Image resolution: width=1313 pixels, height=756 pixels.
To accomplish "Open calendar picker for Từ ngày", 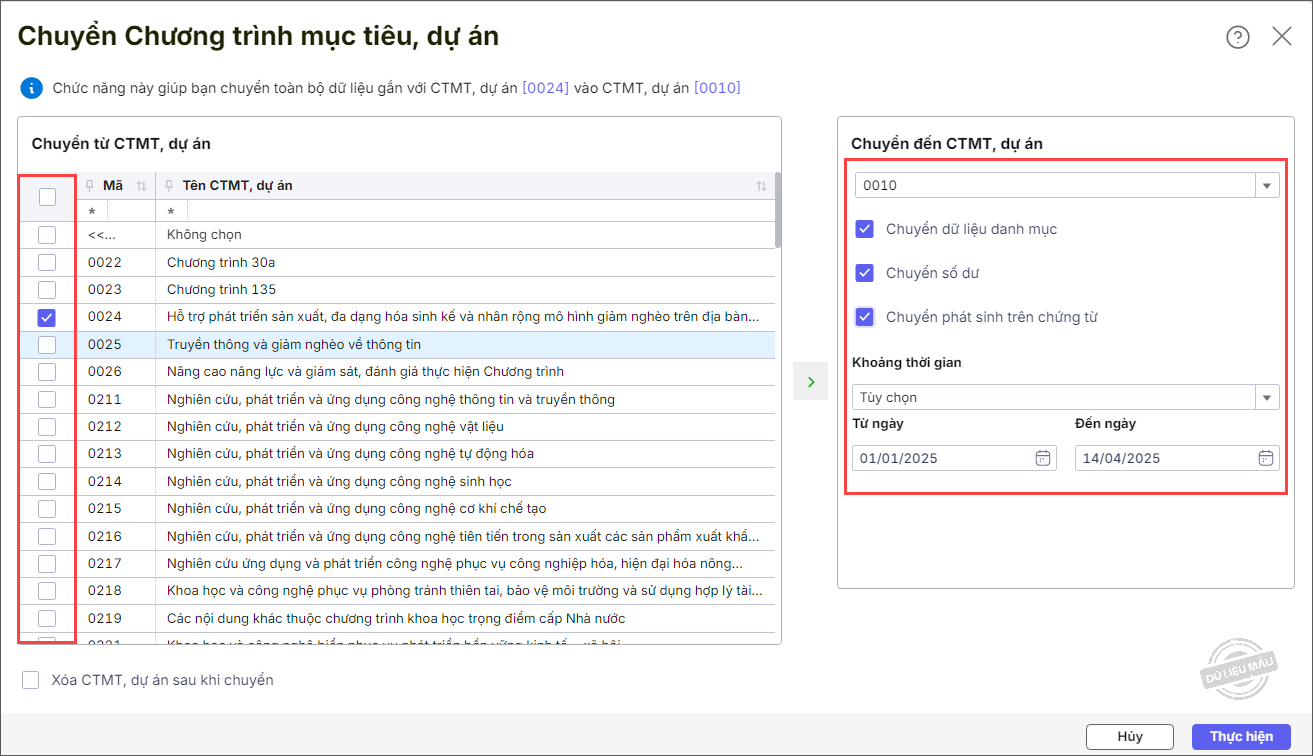I will click(1042, 458).
